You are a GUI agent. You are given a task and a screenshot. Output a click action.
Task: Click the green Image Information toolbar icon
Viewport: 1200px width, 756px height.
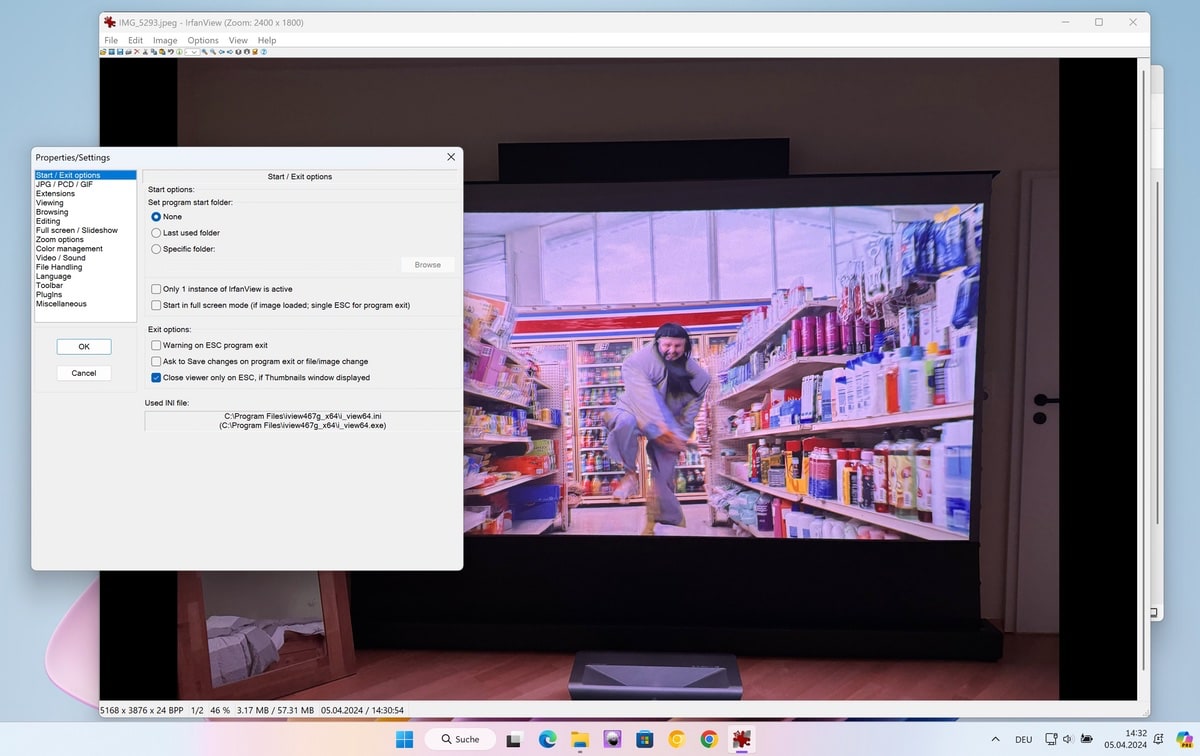click(179, 51)
